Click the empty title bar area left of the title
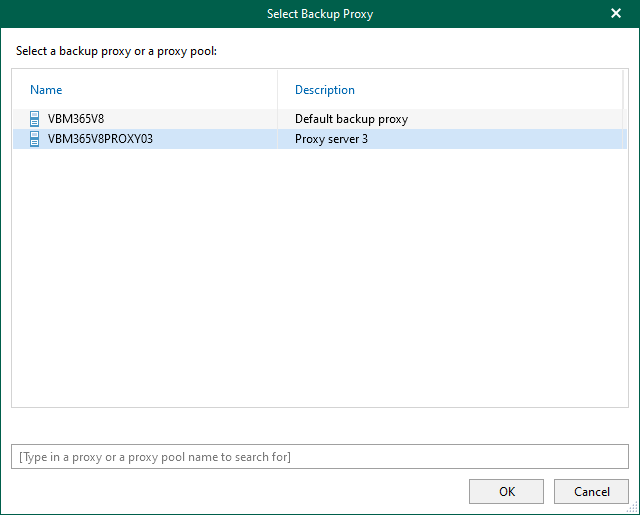 (120, 14)
